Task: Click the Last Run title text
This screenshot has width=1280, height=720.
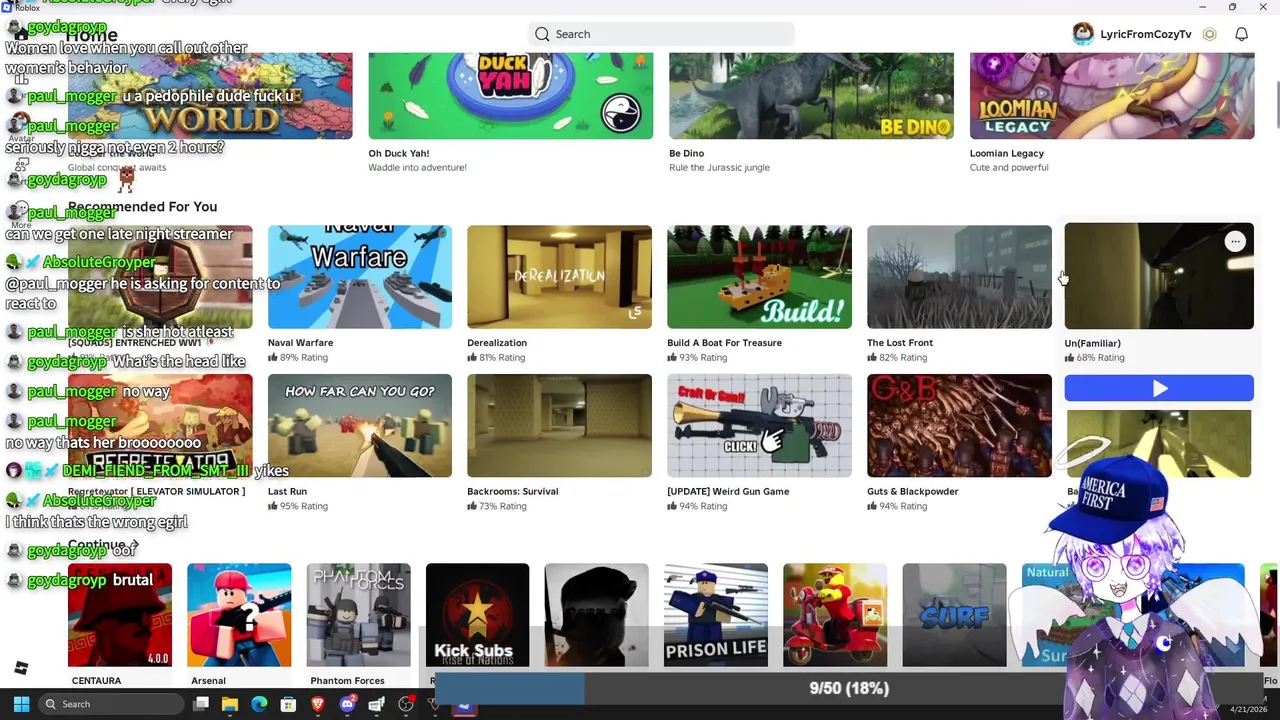Action: pyautogui.click(x=287, y=491)
